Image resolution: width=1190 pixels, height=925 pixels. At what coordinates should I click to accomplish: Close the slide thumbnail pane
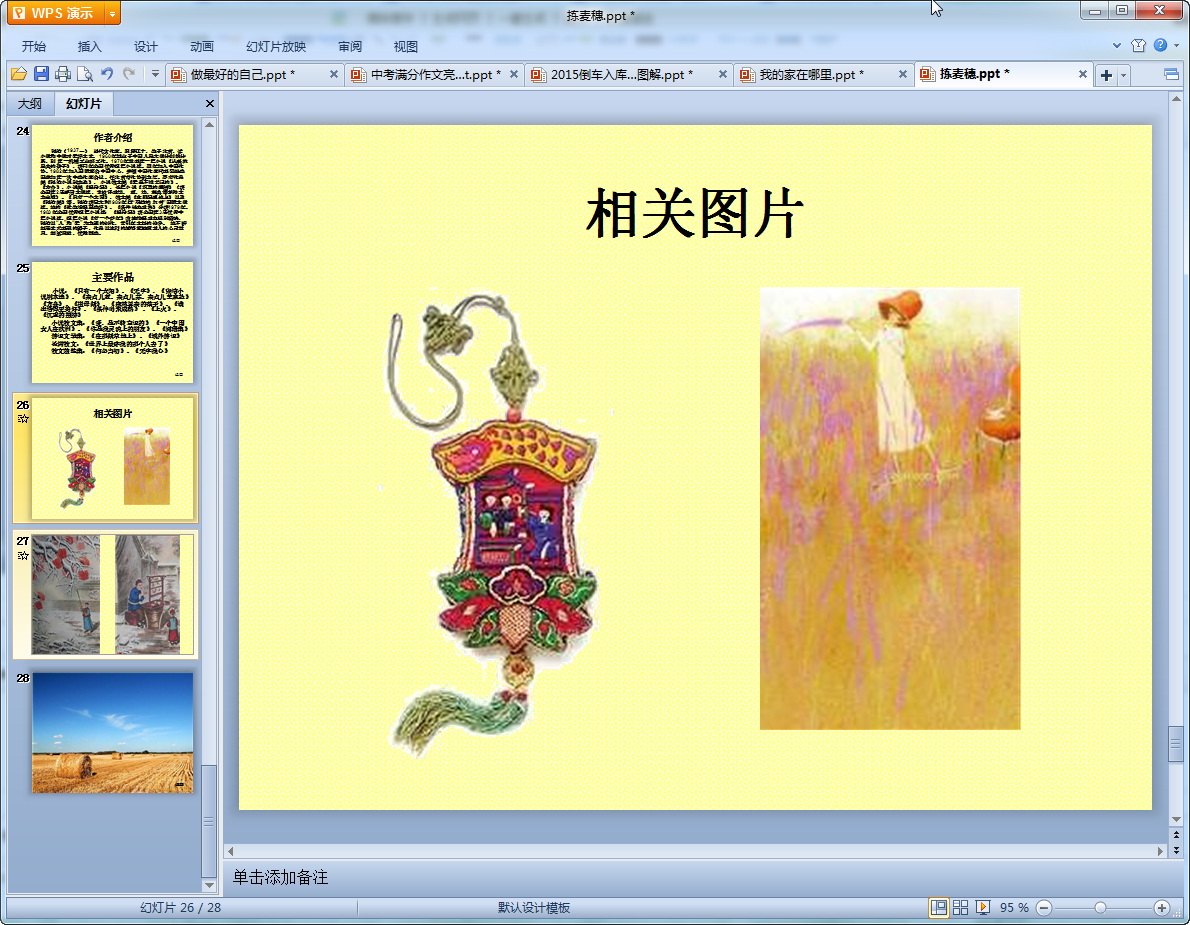click(x=210, y=103)
